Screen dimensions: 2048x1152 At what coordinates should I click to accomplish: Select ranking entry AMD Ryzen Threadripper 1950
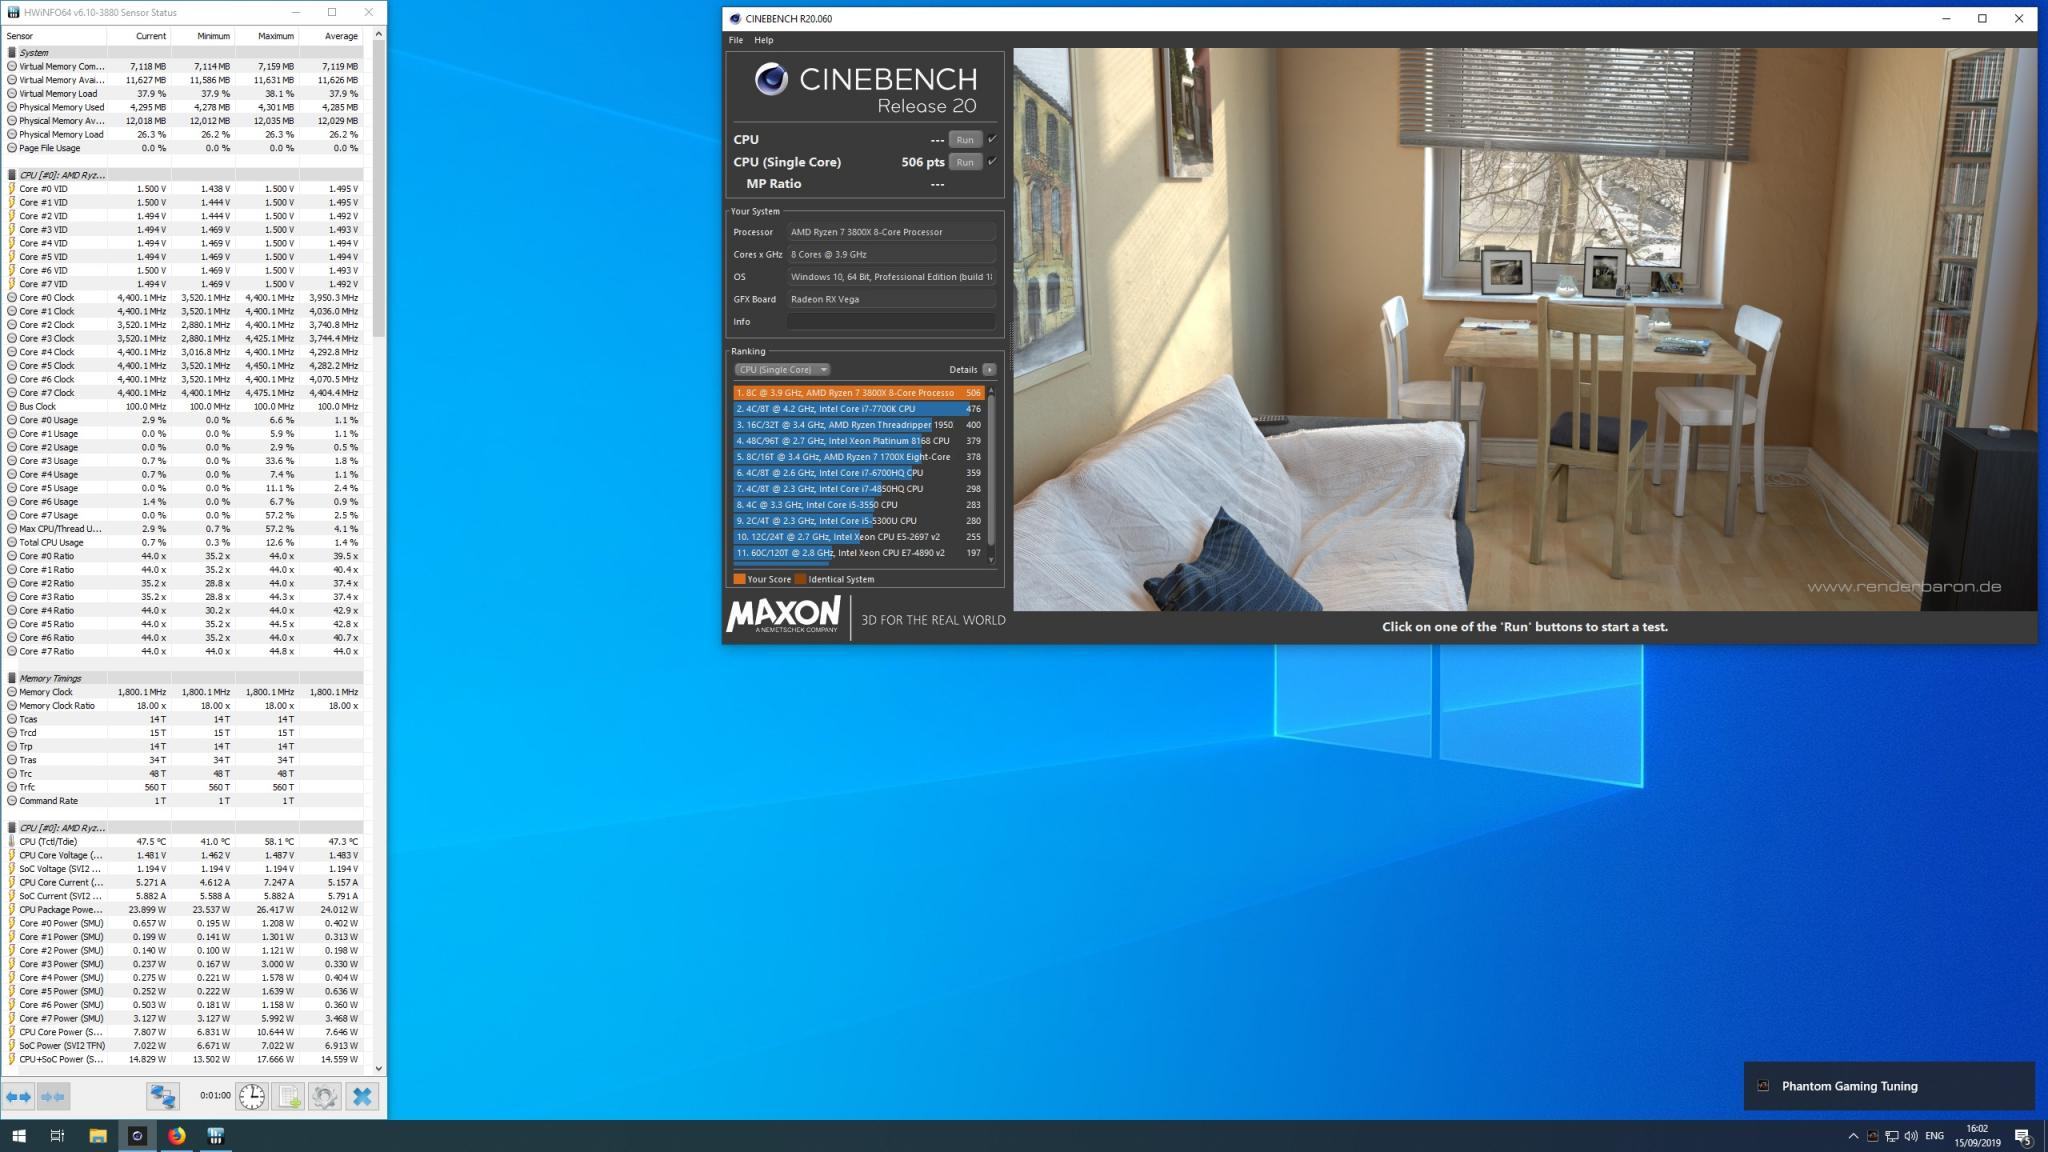(859, 425)
